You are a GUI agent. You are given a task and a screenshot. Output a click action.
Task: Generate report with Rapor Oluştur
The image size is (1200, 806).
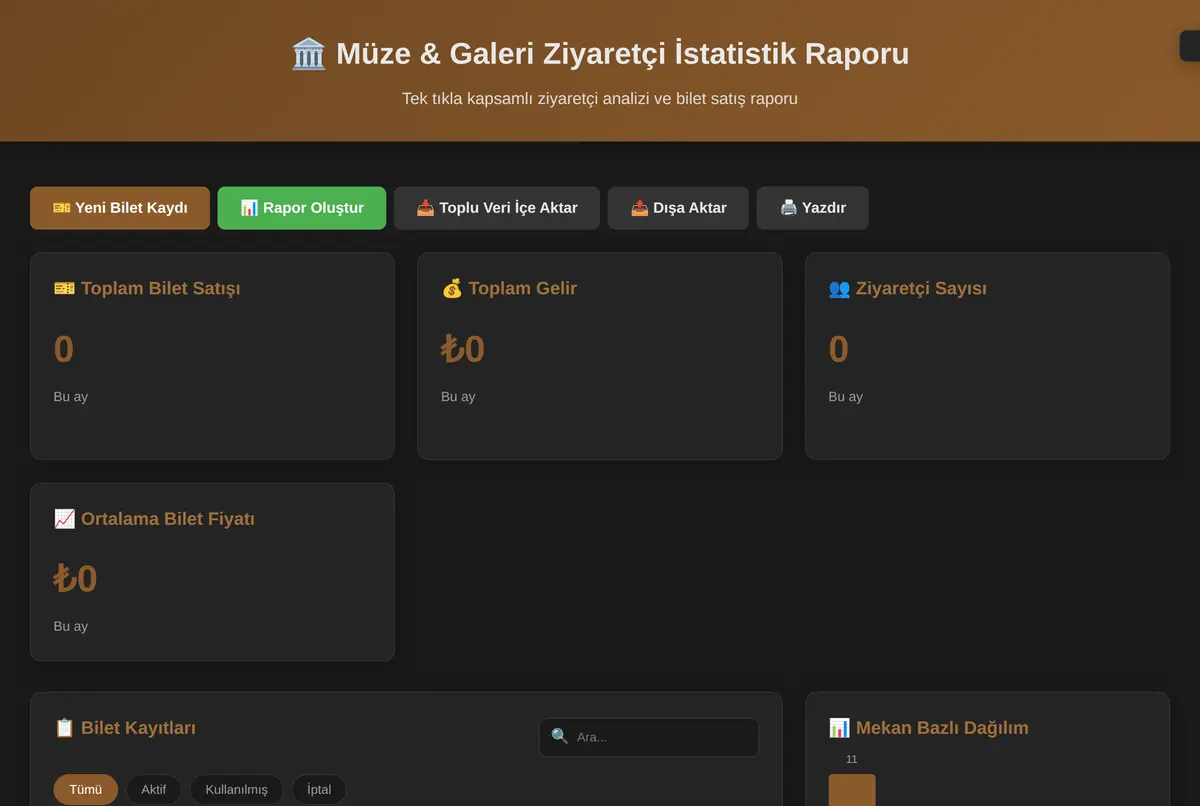[302, 208]
